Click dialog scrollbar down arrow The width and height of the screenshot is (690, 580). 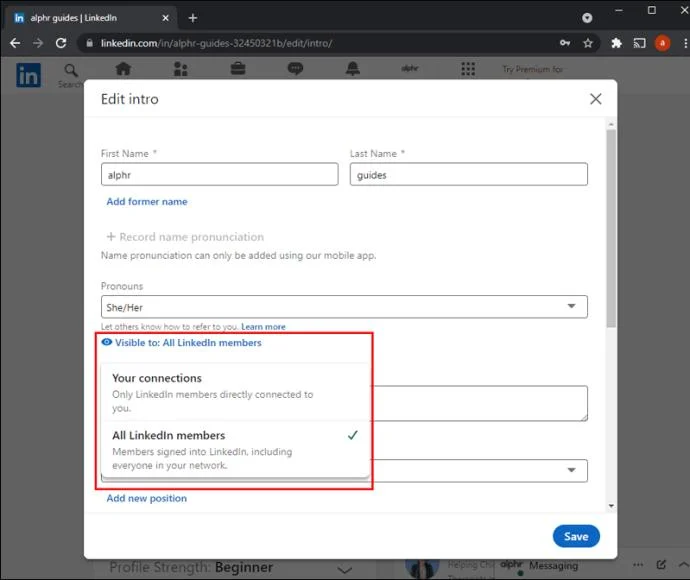(611, 506)
